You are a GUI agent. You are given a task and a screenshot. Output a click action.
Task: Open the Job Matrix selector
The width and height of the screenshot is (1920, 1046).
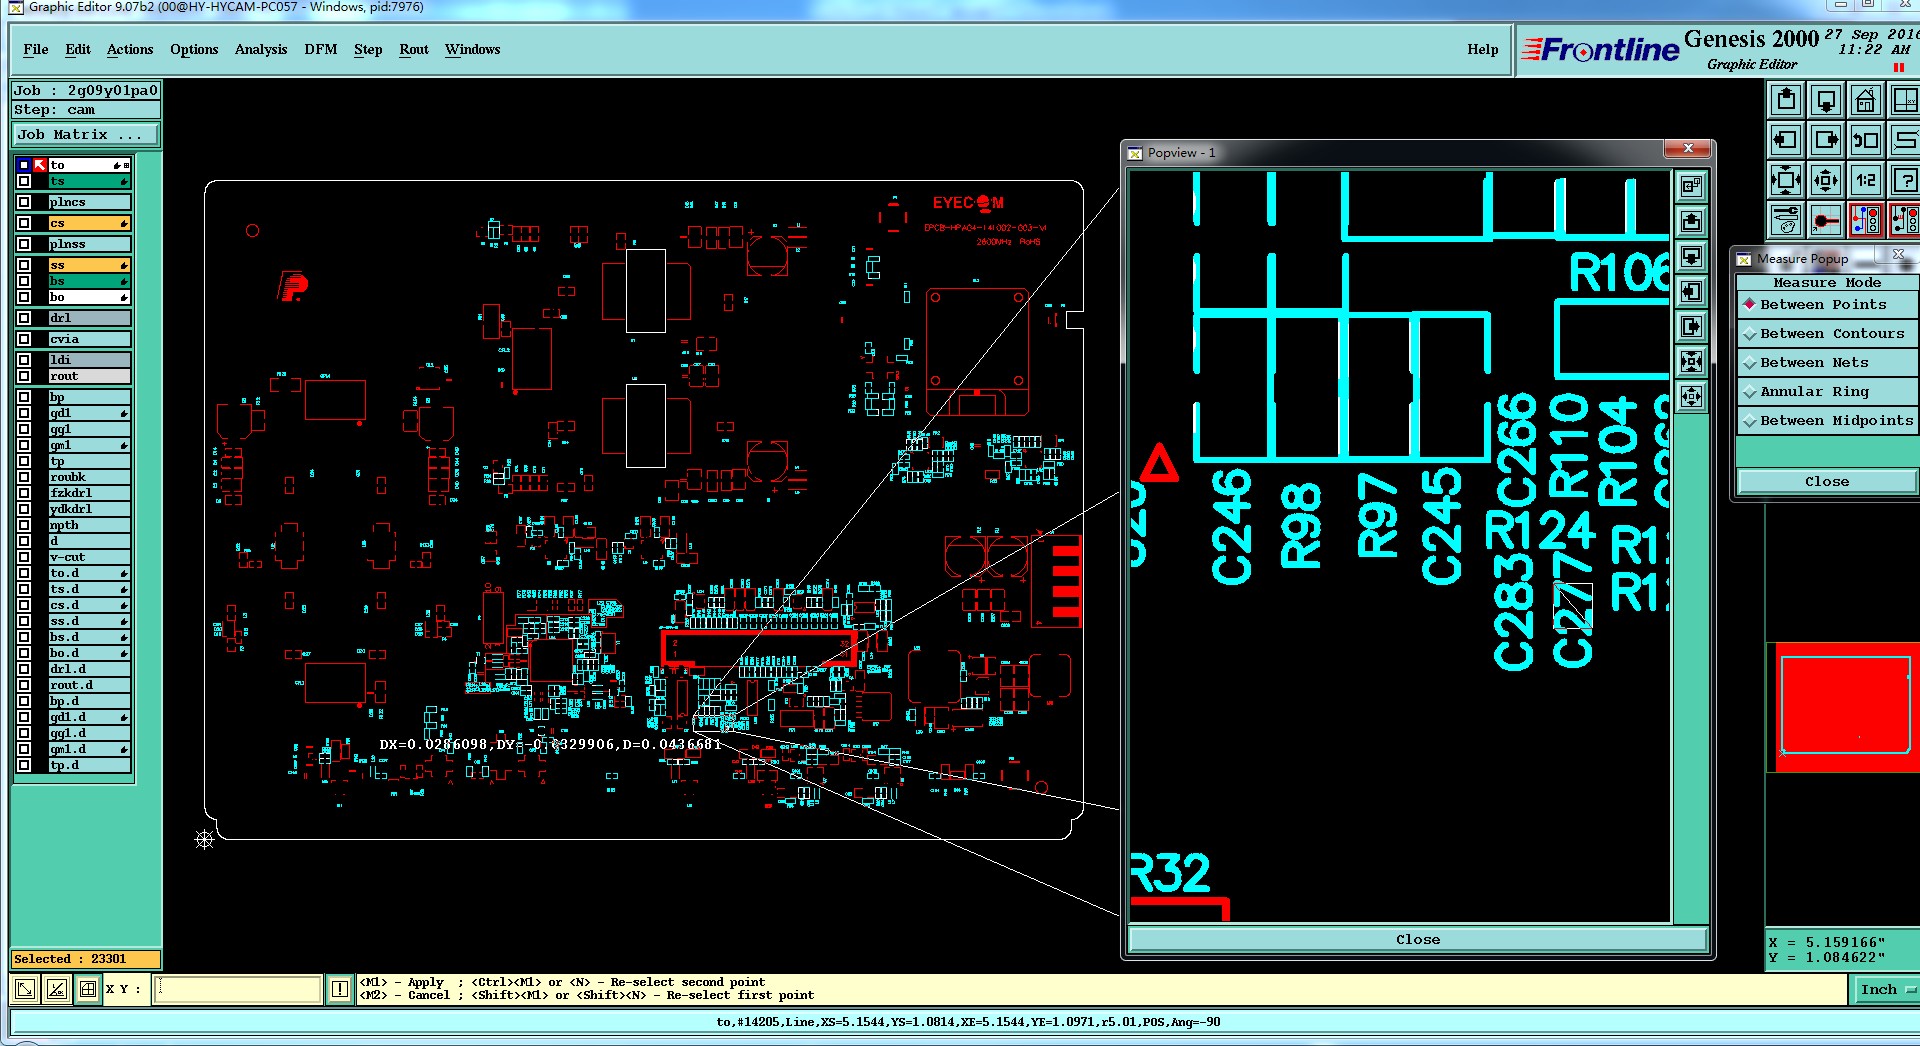pyautogui.click(x=85, y=134)
